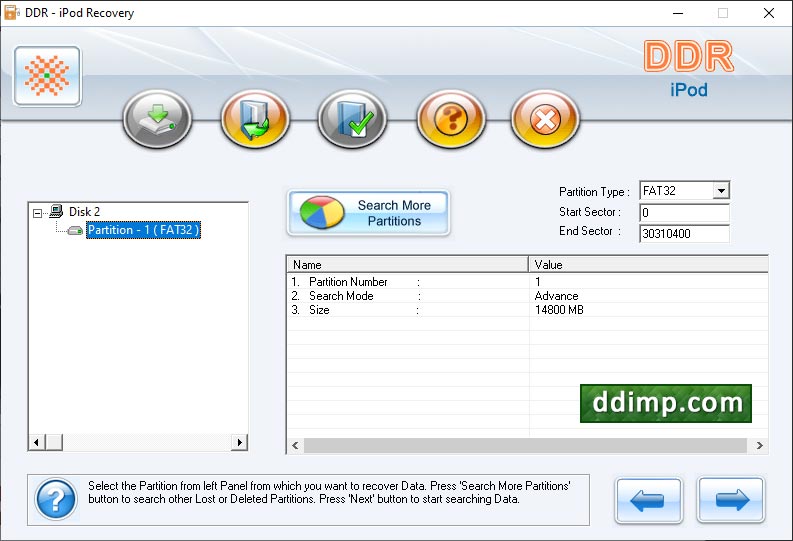Click the End Sector label
This screenshot has width=793, height=541.
[590, 231]
